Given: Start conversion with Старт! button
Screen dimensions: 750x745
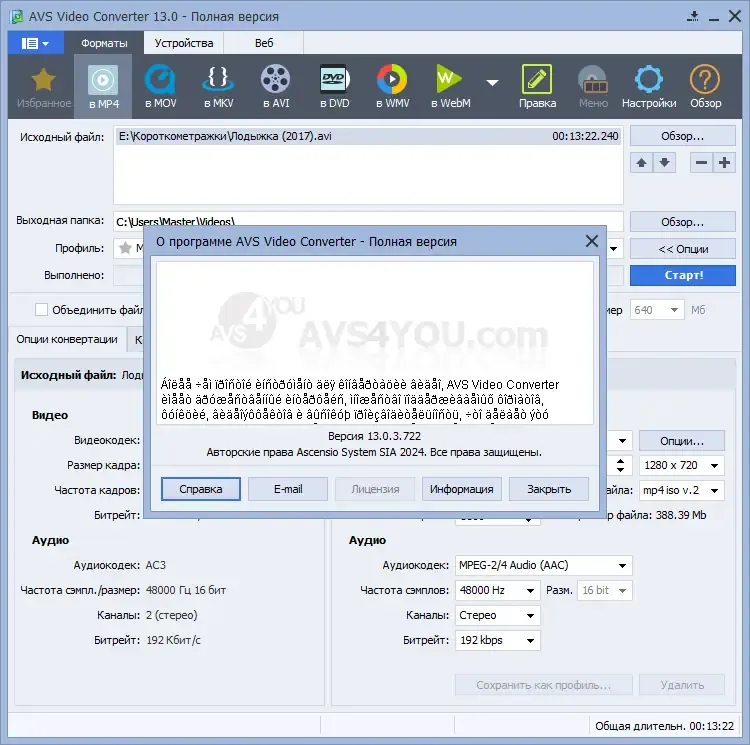Looking at the screenshot, I should click(x=683, y=275).
